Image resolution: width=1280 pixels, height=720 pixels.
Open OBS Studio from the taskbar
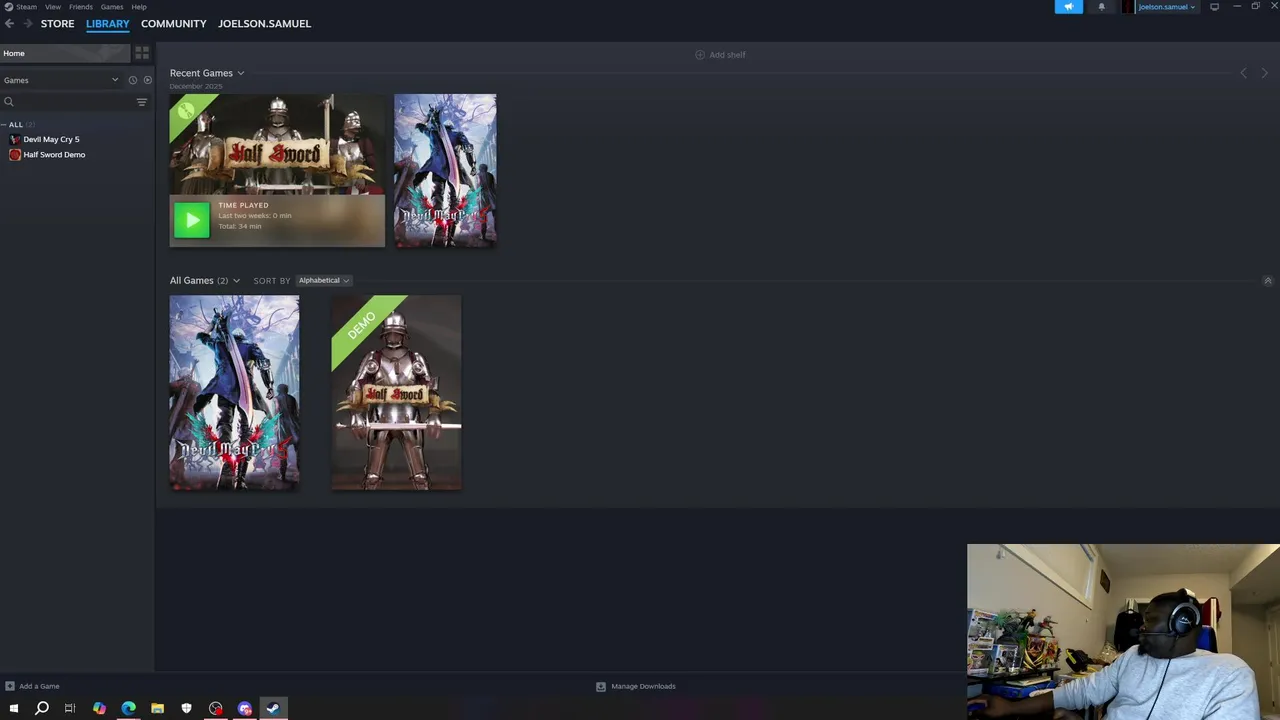tap(215, 708)
